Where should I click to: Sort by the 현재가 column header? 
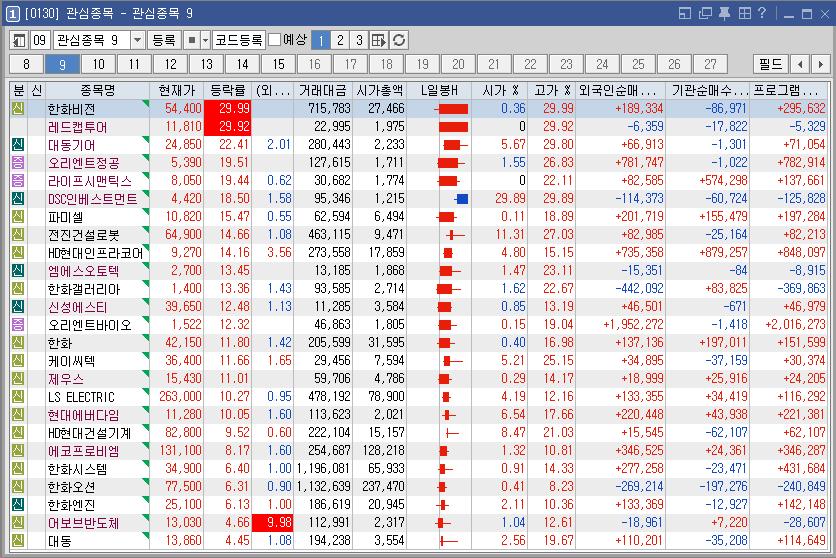pyautogui.click(x=177, y=91)
